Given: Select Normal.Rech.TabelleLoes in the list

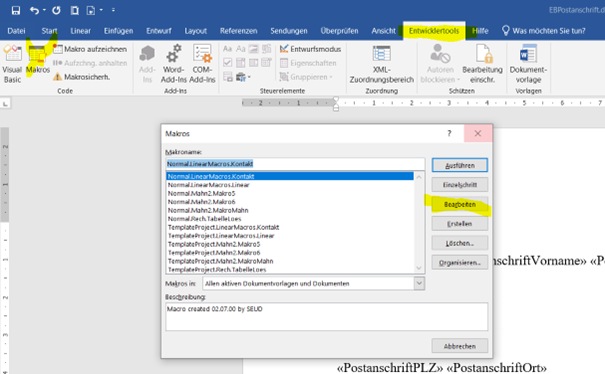Looking at the screenshot, I should (x=290, y=219).
